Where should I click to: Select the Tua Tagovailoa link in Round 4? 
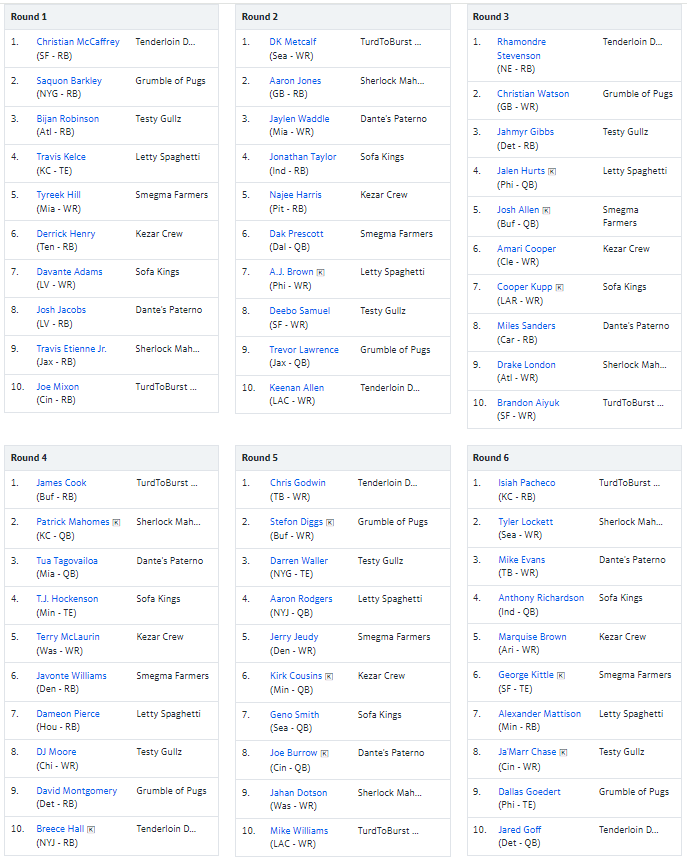coord(67,560)
